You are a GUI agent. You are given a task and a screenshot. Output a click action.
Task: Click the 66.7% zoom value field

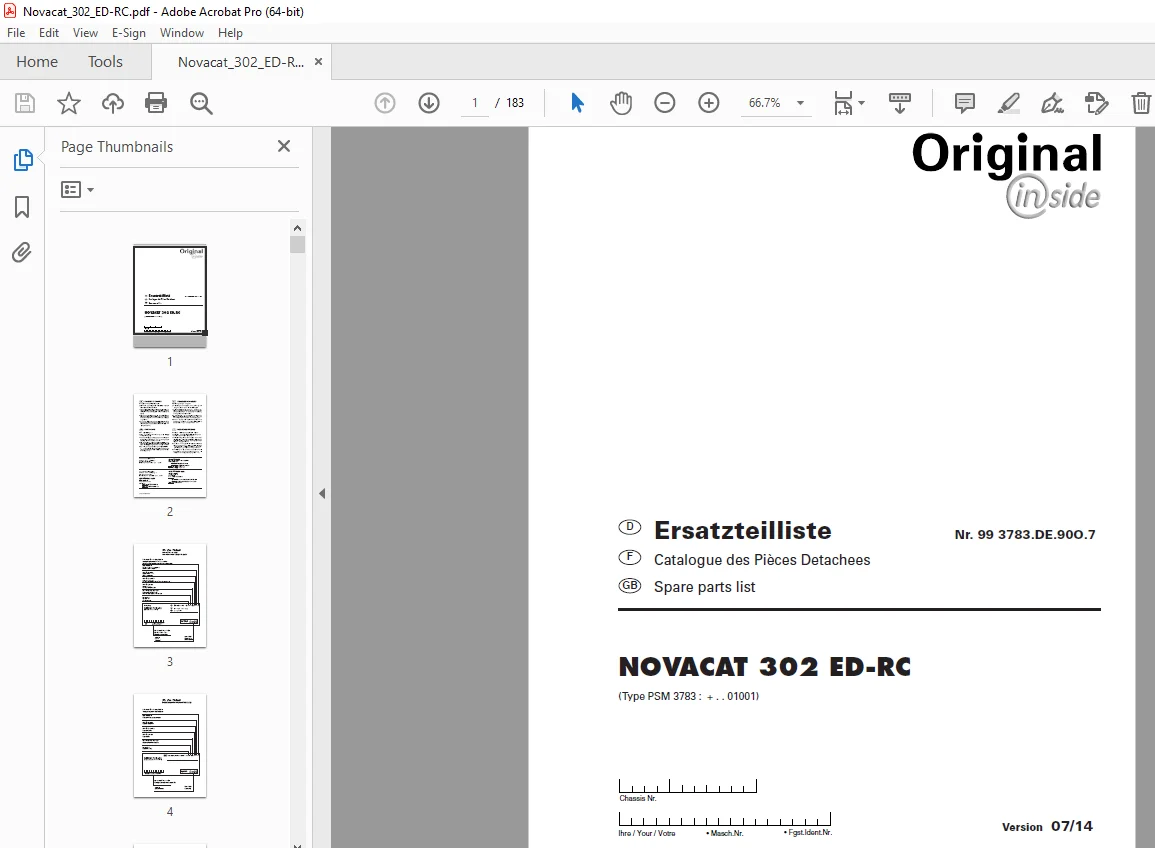pyautogui.click(x=765, y=103)
